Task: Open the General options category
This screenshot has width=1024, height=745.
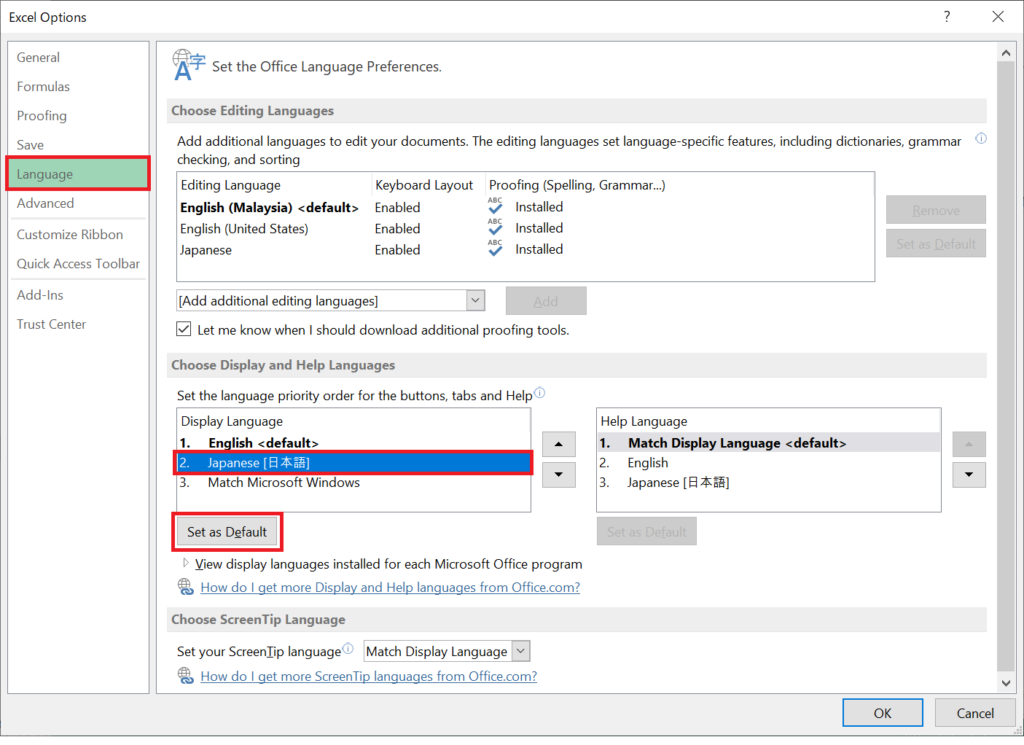Action: (78, 57)
